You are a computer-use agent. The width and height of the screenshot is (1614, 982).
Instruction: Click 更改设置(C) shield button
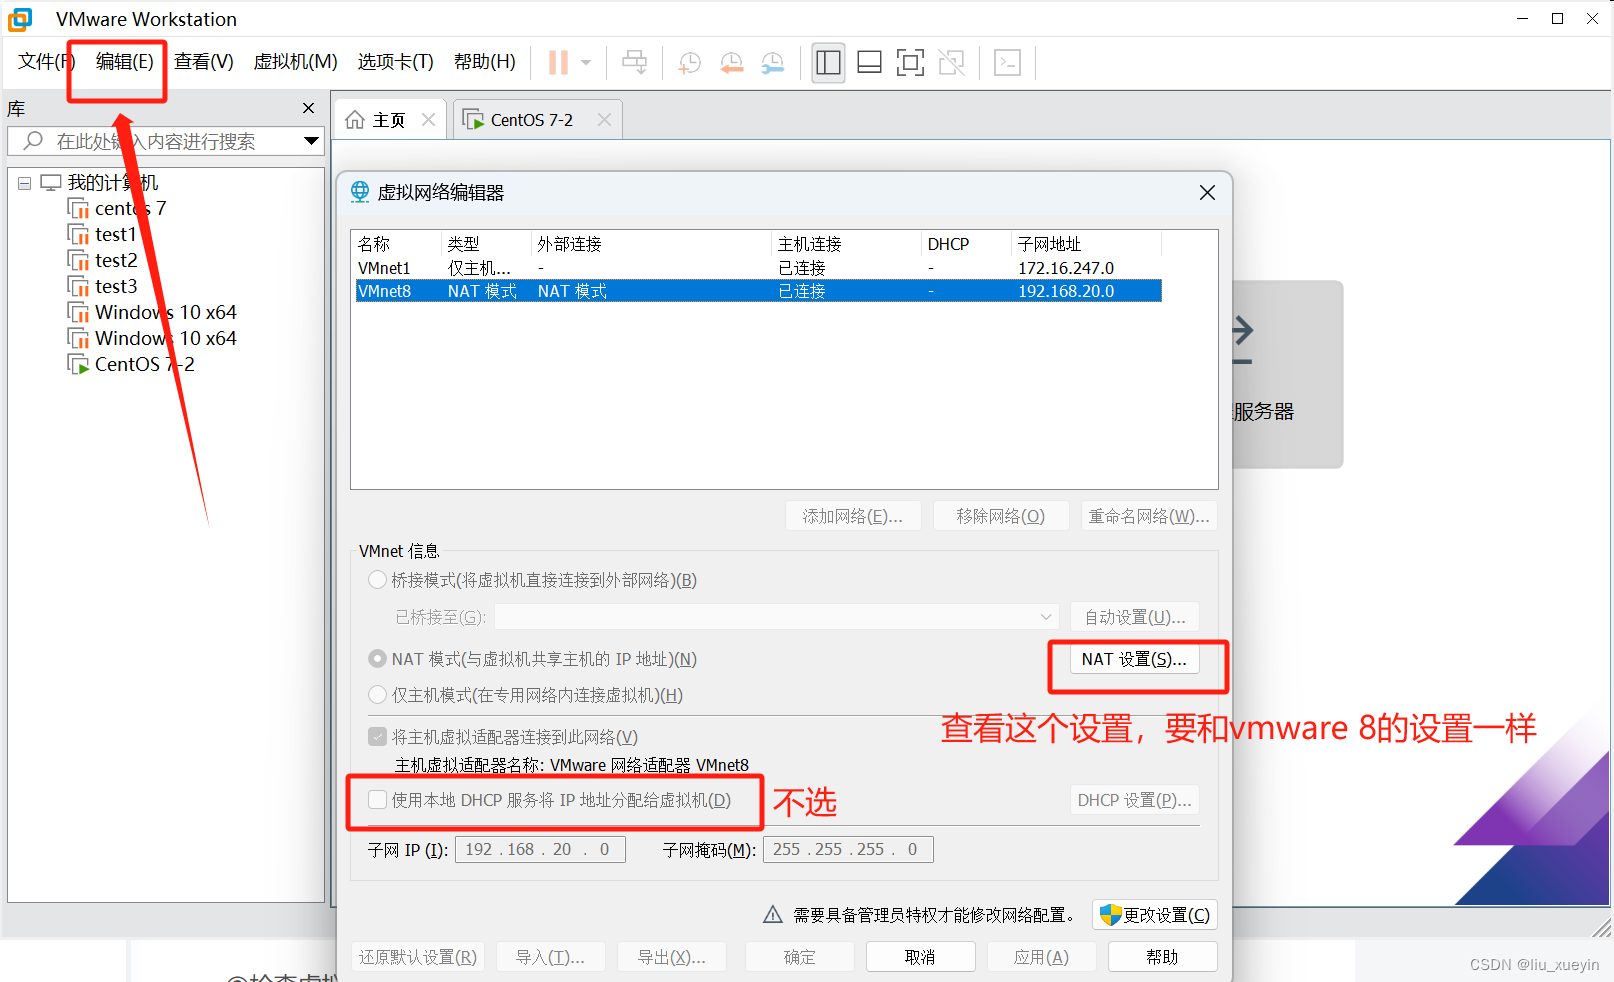[x=1155, y=915]
